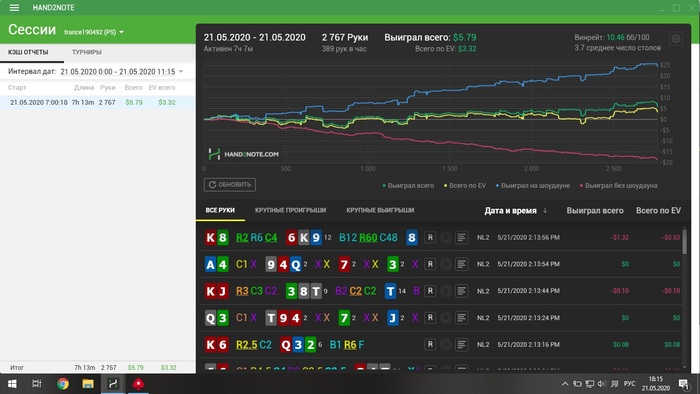Toggle the Выиграл без шоудауна legend item
This screenshot has width=700, height=394.
pyautogui.click(x=618, y=186)
